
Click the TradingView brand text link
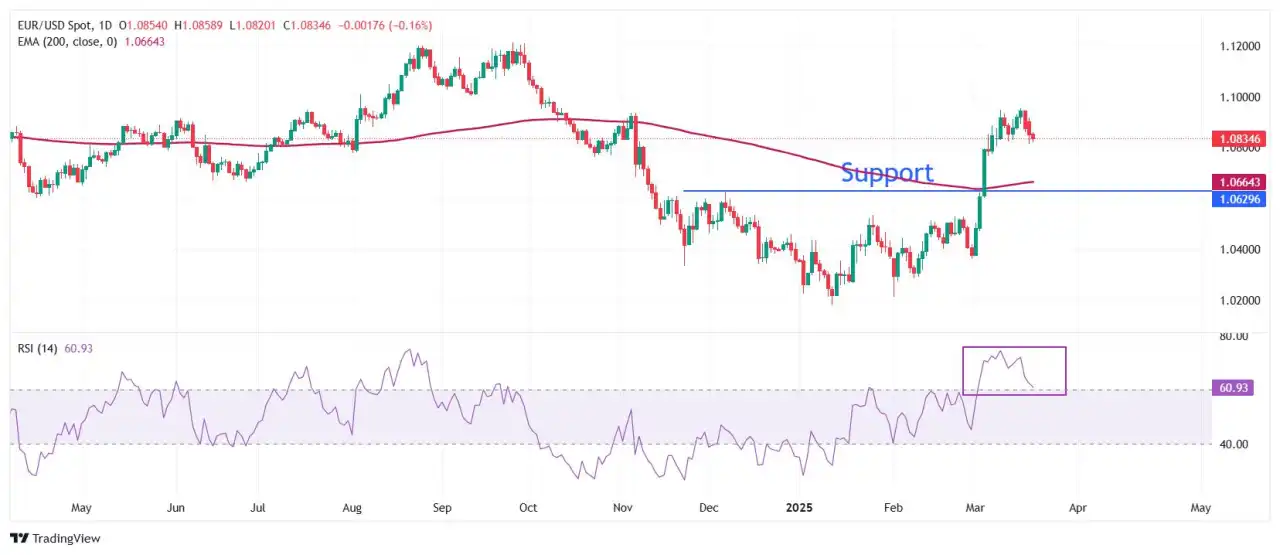click(68, 538)
